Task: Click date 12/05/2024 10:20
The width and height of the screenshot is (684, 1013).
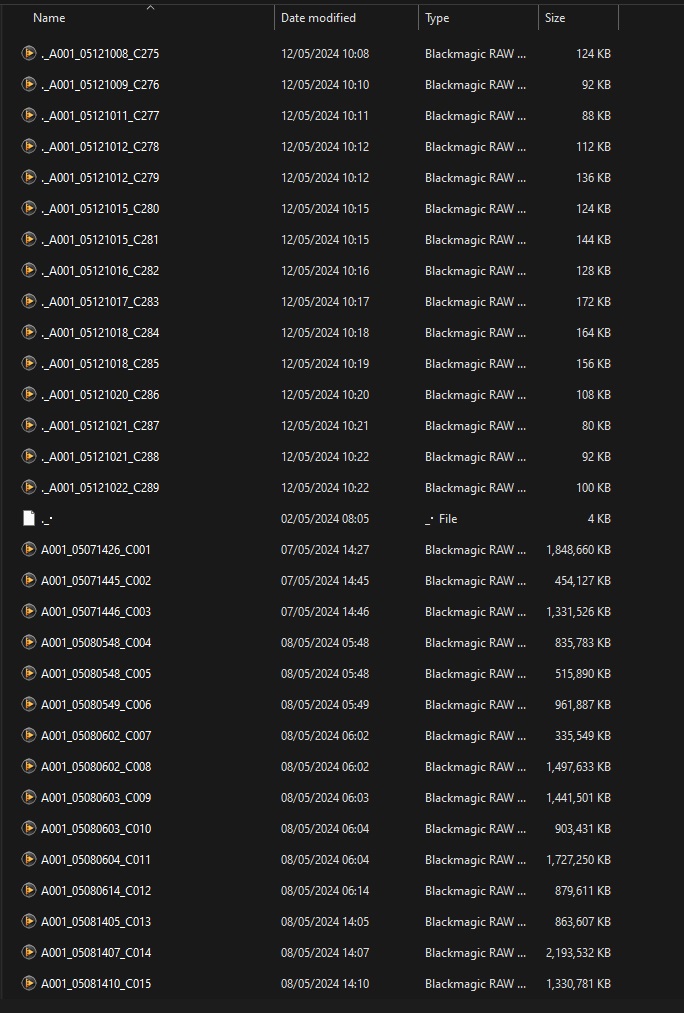Action: tap(325, 395)
